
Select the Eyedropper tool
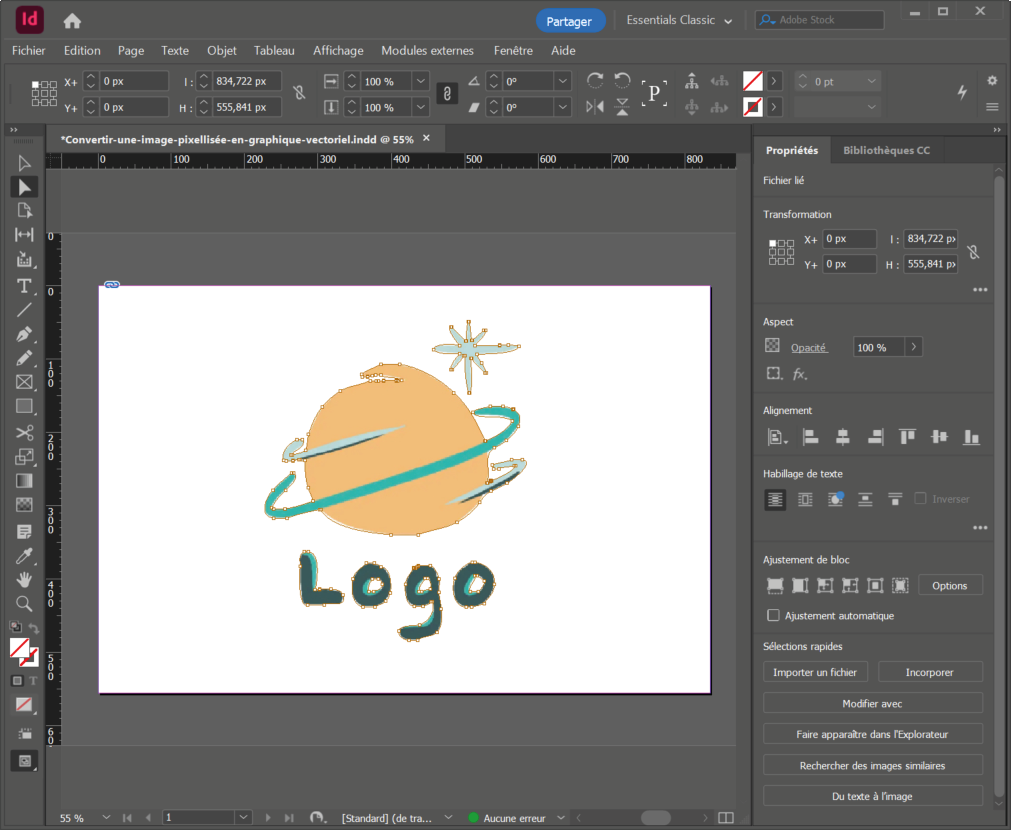(x=24, y=555)
